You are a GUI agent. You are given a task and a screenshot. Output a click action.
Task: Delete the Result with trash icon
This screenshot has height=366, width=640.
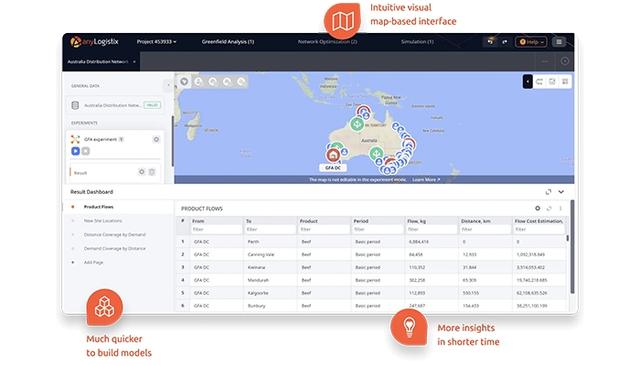click(152, 172)
